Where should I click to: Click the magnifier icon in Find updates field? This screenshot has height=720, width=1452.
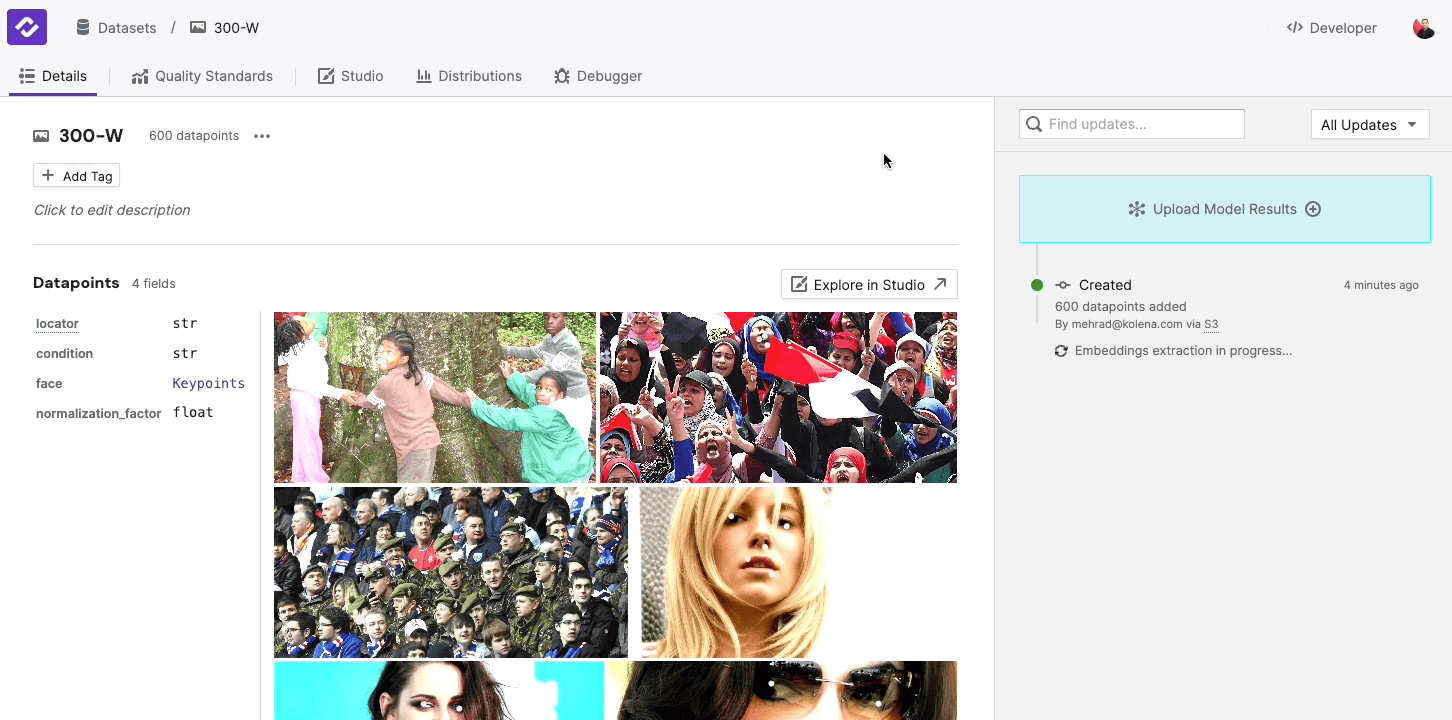1034,124
